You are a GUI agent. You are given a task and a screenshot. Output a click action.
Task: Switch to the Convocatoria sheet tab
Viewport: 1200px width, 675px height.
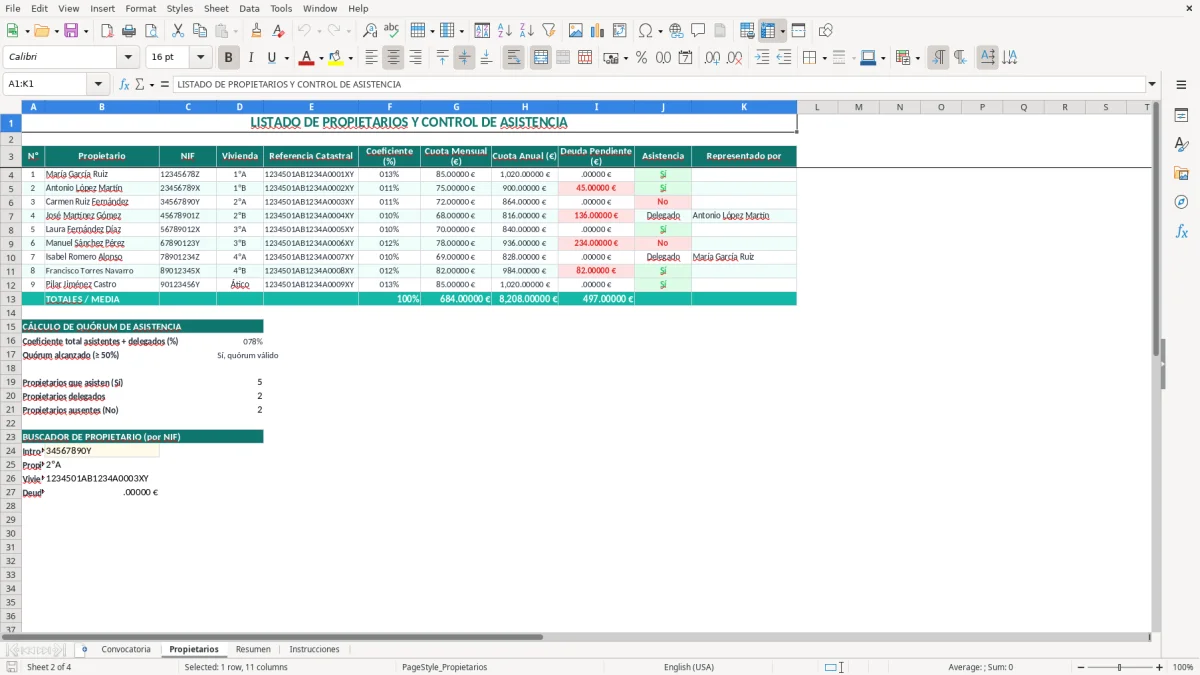point(126,649)
